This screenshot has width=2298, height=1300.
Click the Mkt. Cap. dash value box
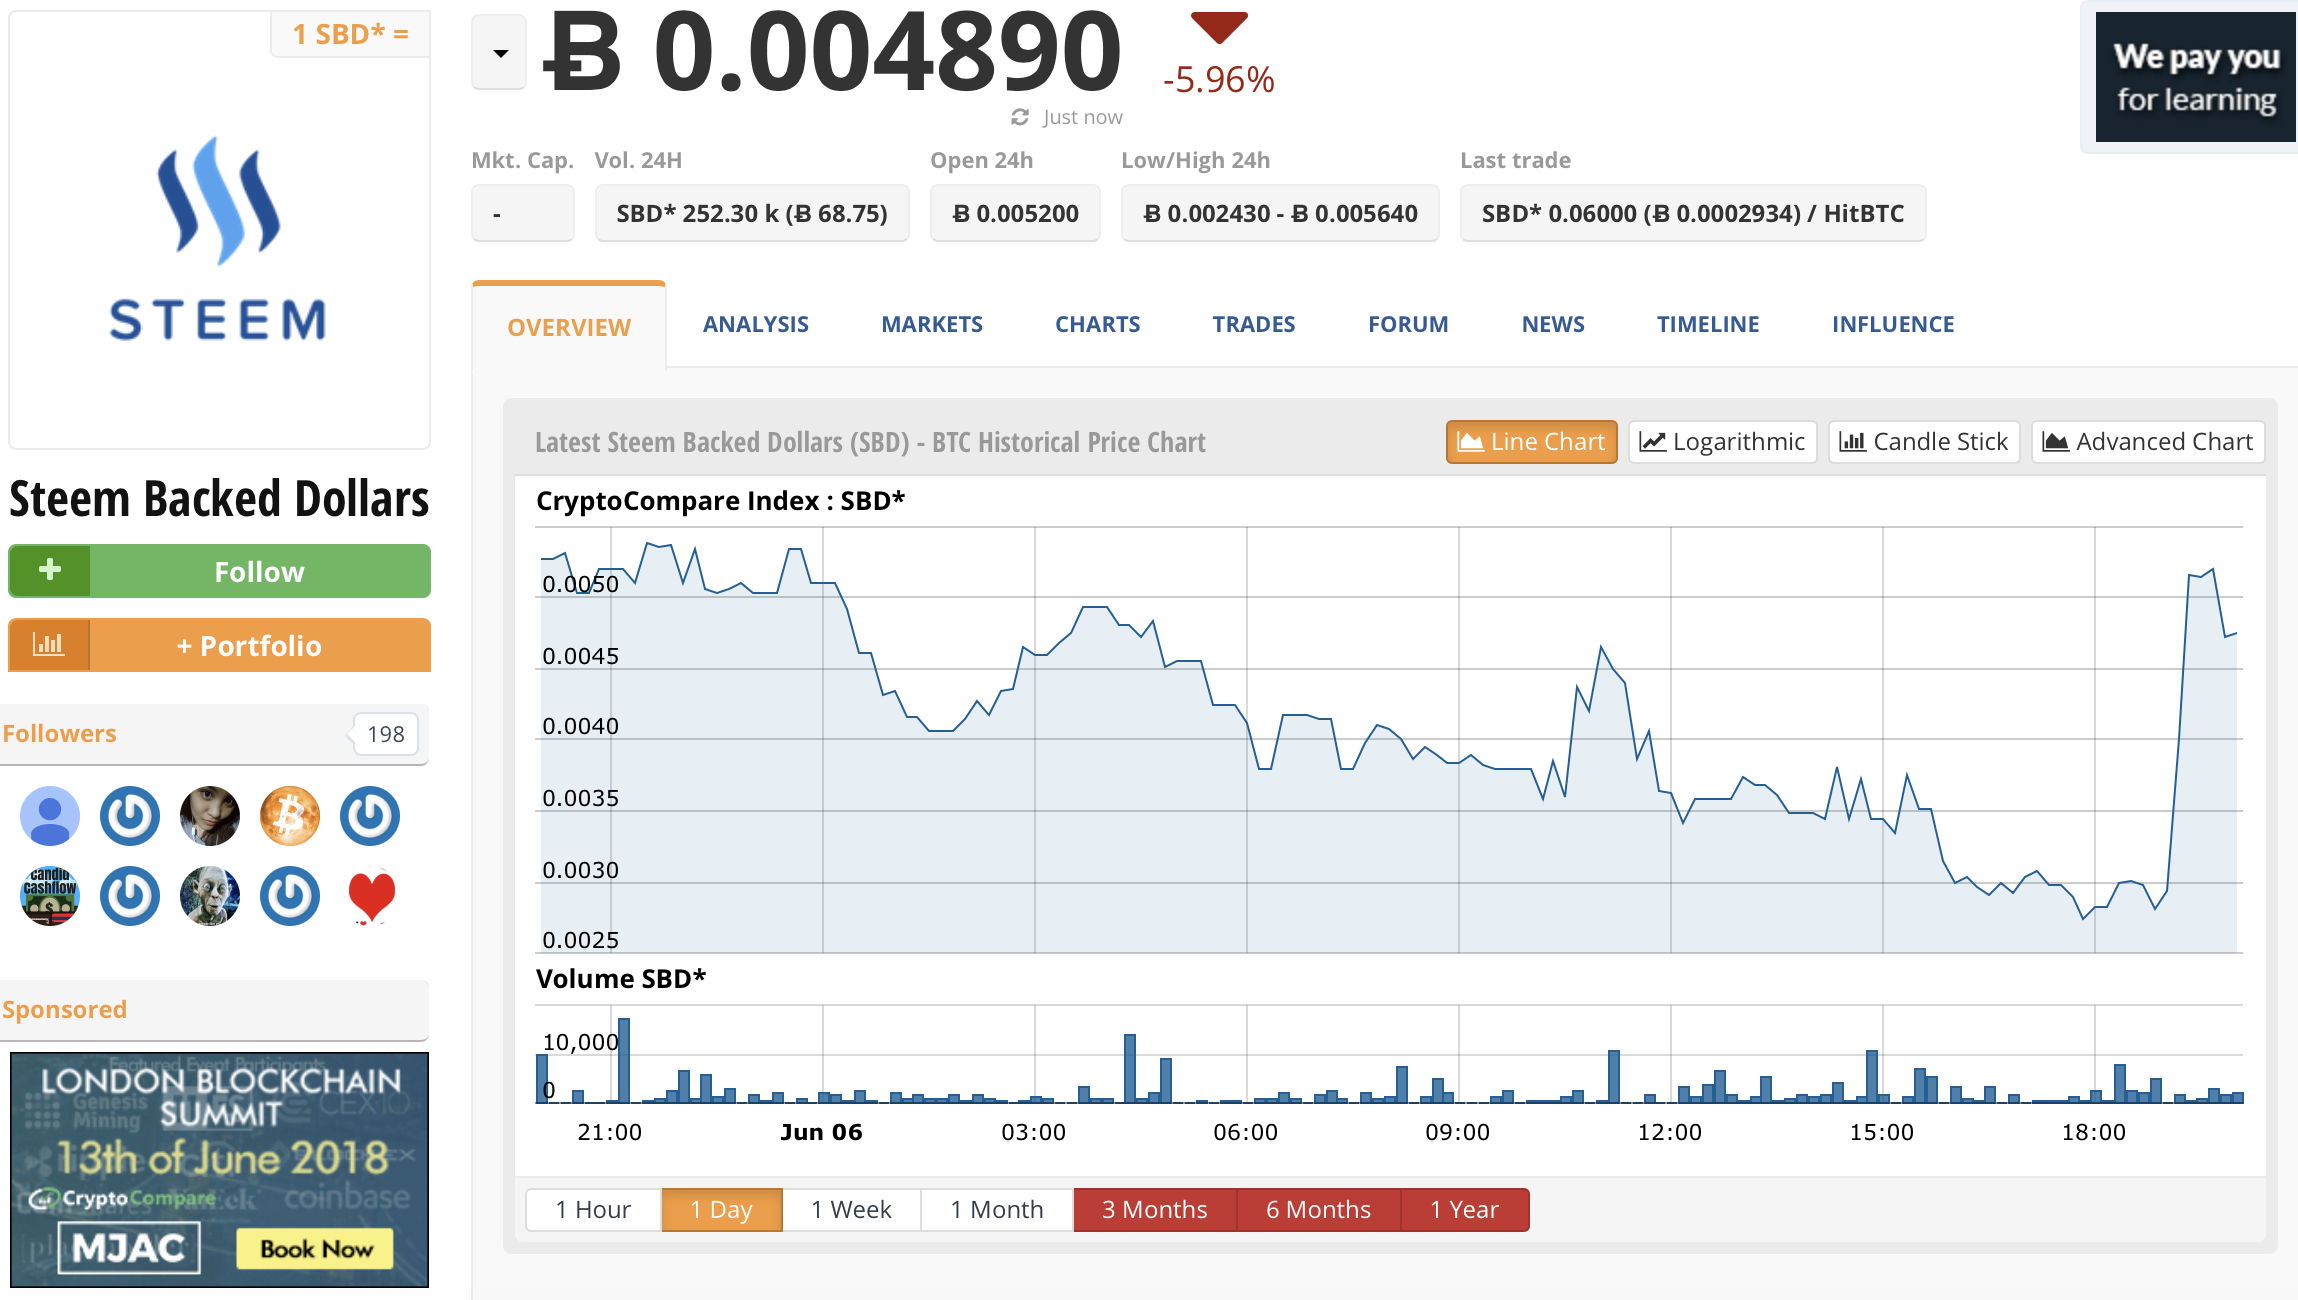coord(523,213)
